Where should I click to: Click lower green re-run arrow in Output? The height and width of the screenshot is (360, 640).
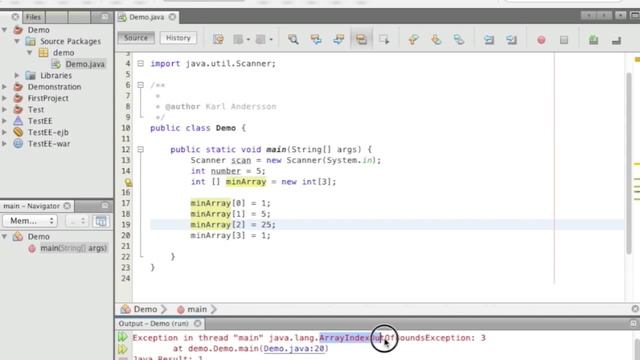(x=122, y=349)
